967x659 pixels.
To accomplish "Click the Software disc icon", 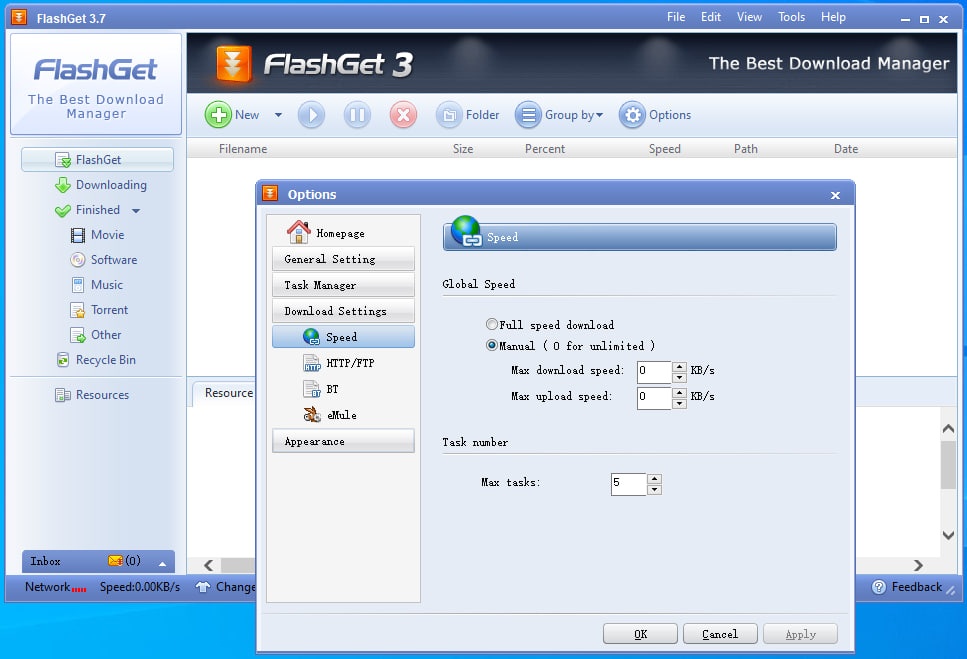I will [x=78, y=260].
